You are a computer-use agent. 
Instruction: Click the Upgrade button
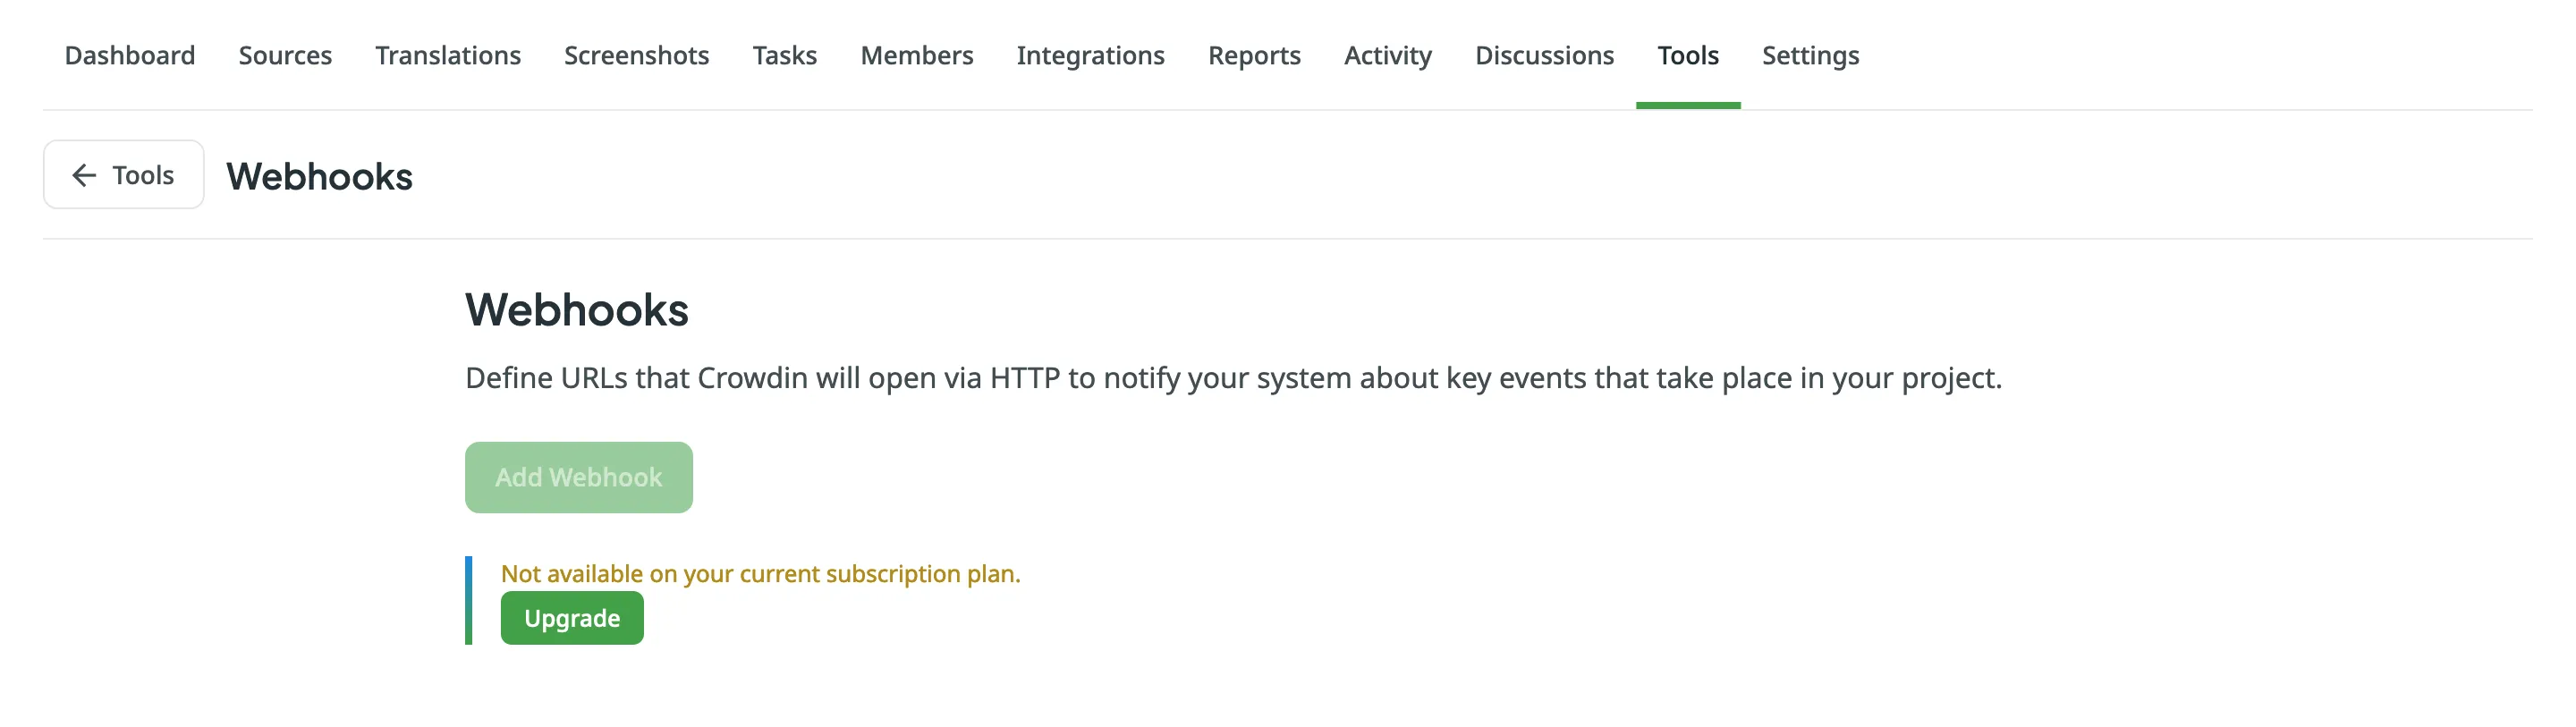click(571, 617)
